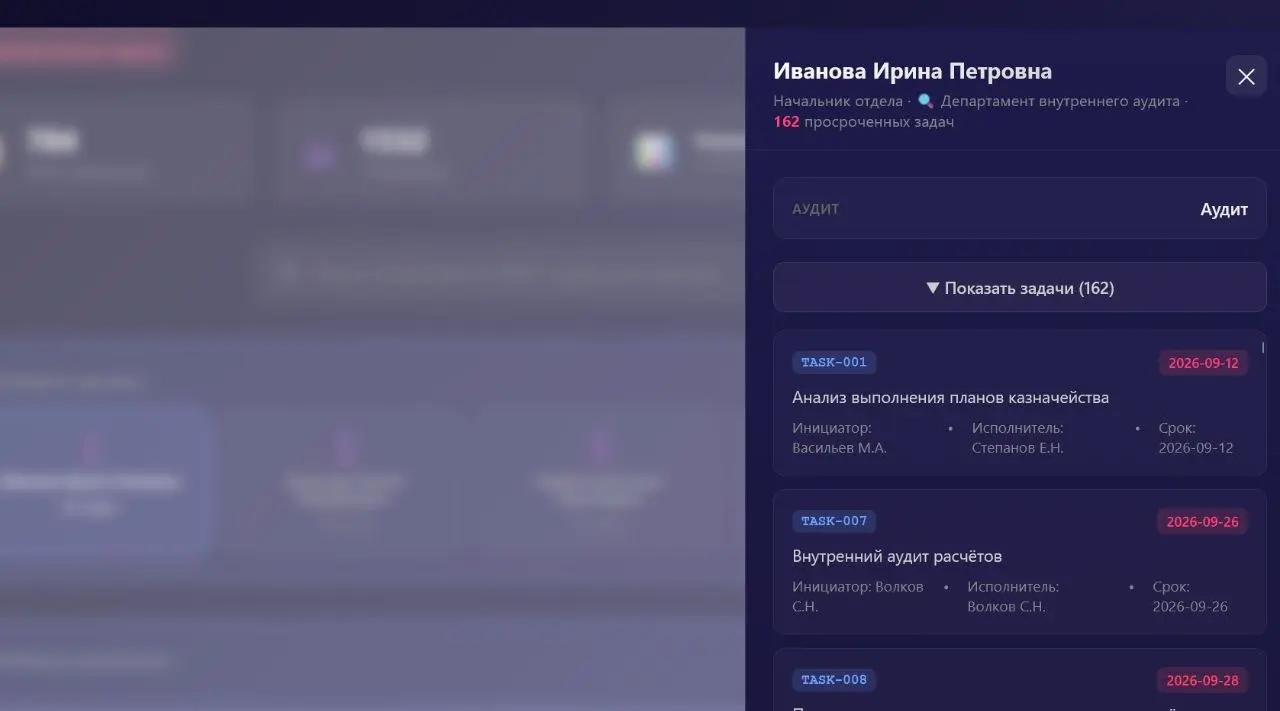
Task: Click initiator Васильев М.А.
Action: tap(839, 438)
